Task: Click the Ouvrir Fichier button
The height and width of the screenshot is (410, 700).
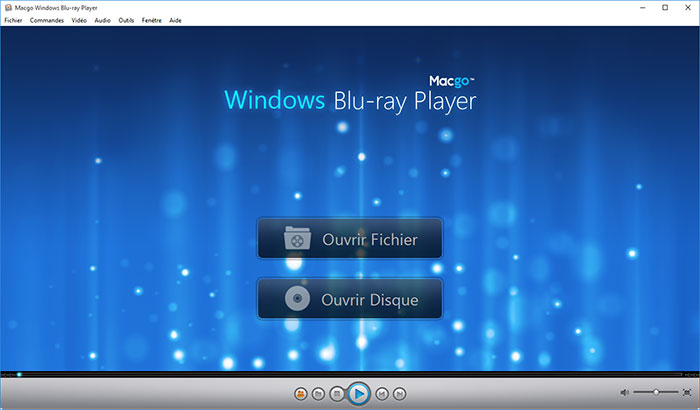Action: click(350, 238)
